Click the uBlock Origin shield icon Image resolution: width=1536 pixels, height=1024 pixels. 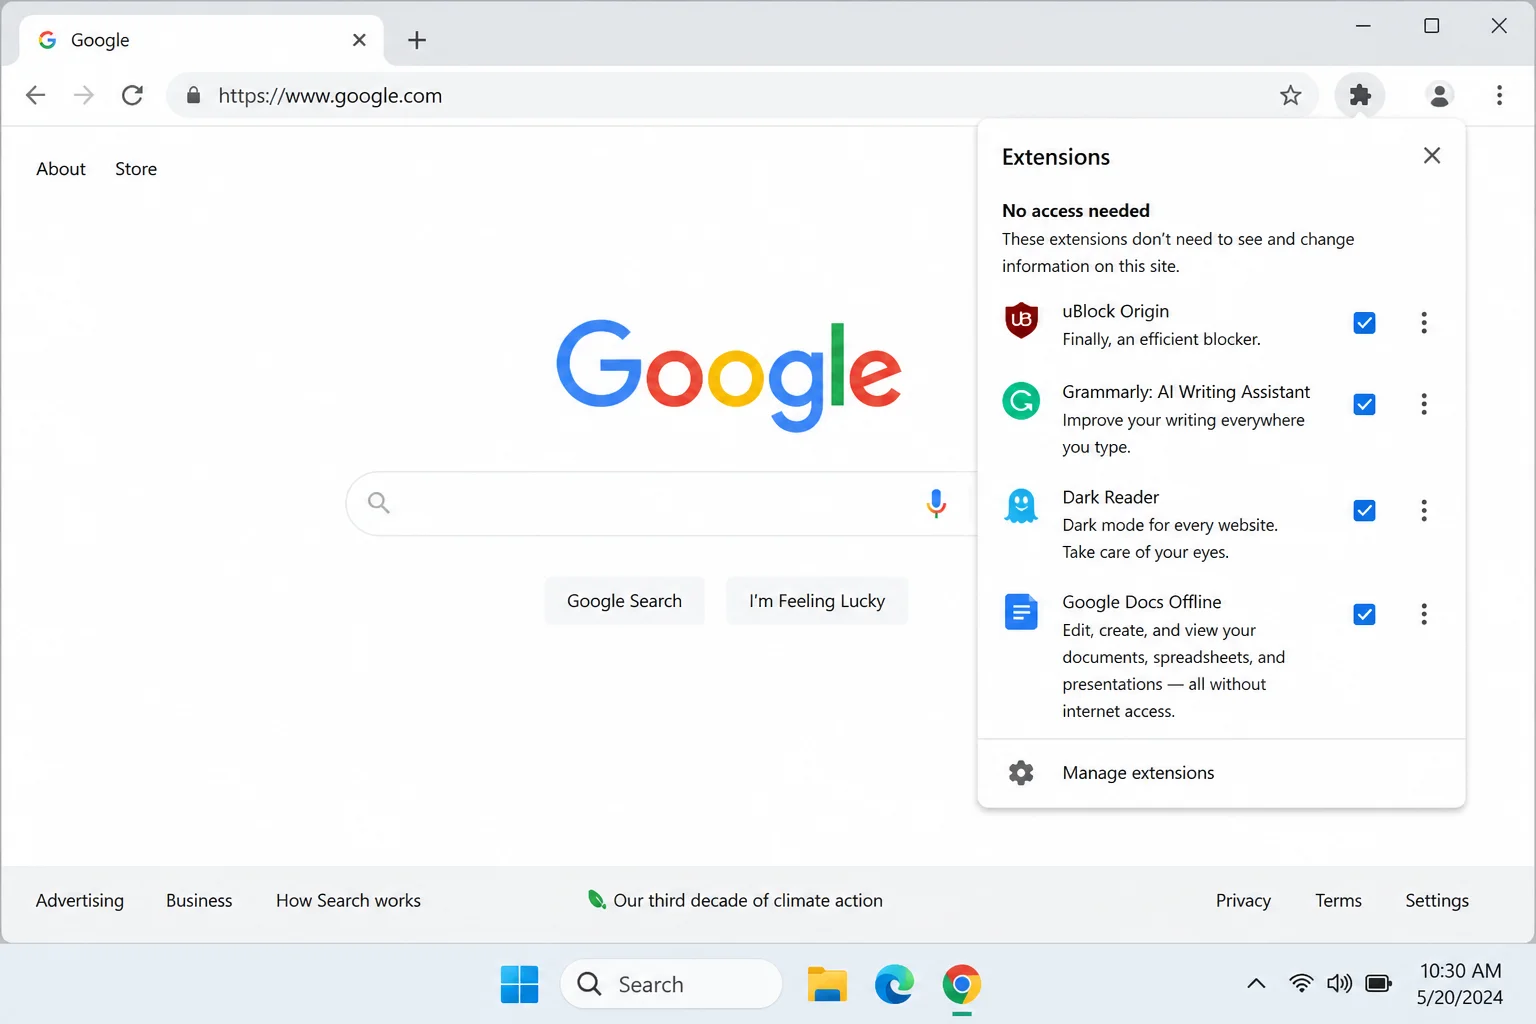click(1021, 320)
